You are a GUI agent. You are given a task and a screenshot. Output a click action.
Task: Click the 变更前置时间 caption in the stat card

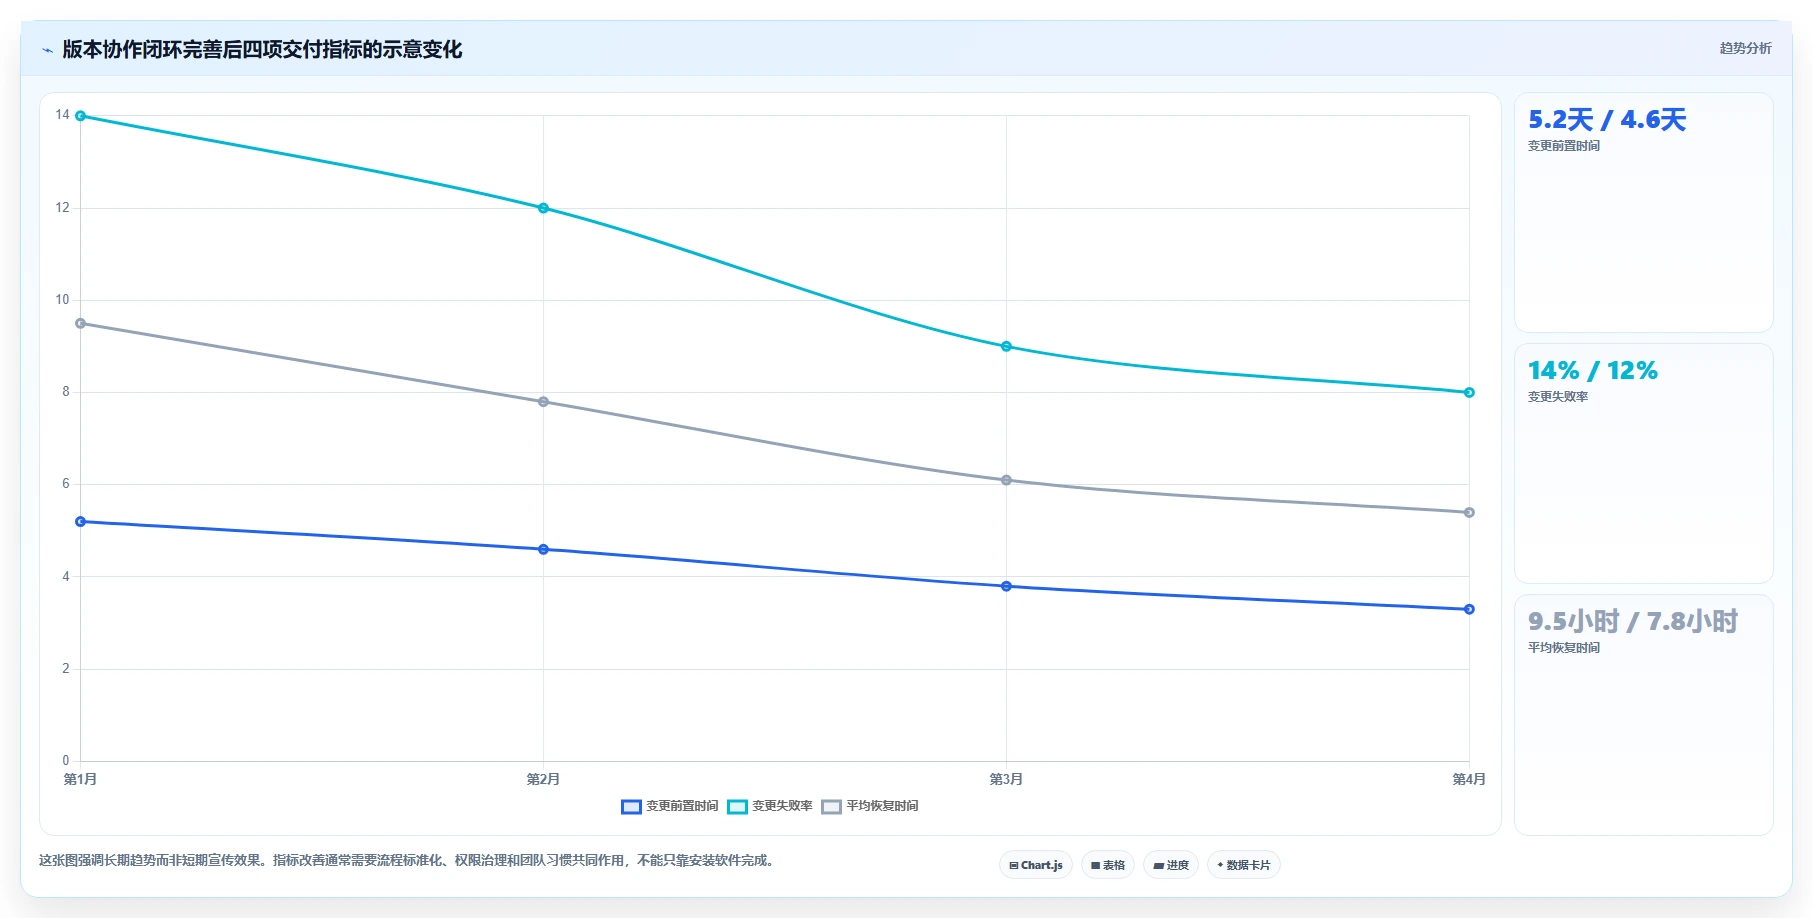1564,146
